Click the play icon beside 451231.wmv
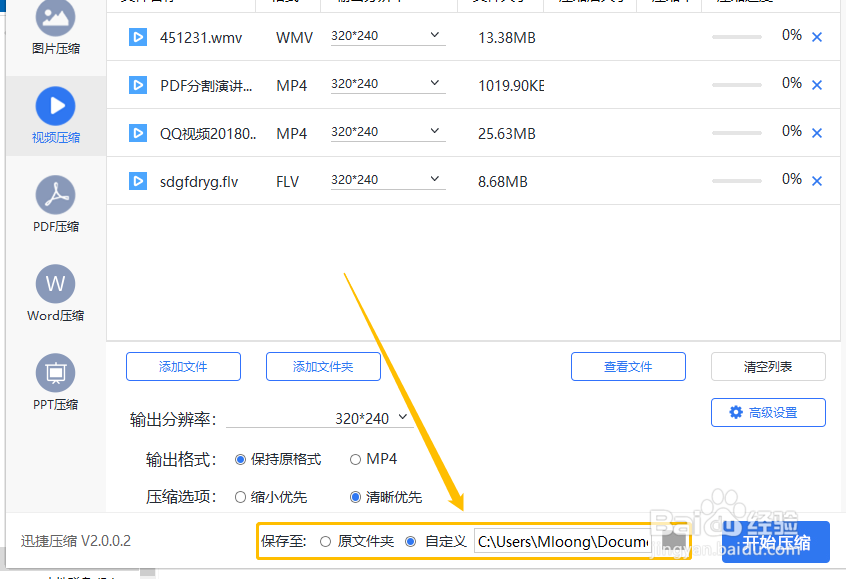 [x=138, y=37]
